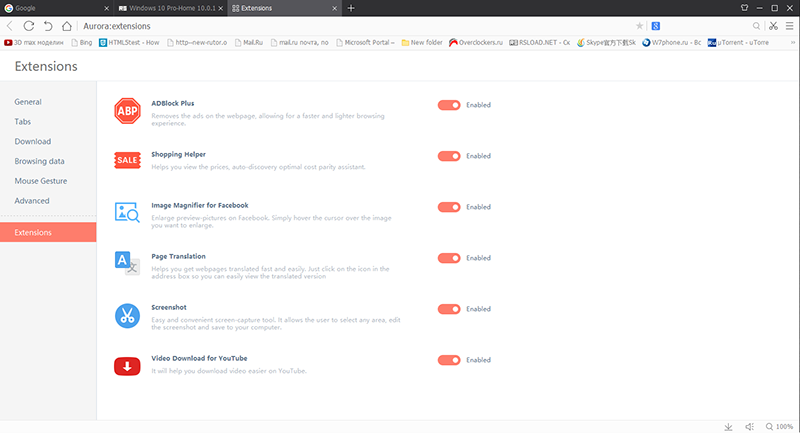This screenshot has height=433, width=800.
Task: Open the skin shirt icon in title bar
Action: coord(744,8)
